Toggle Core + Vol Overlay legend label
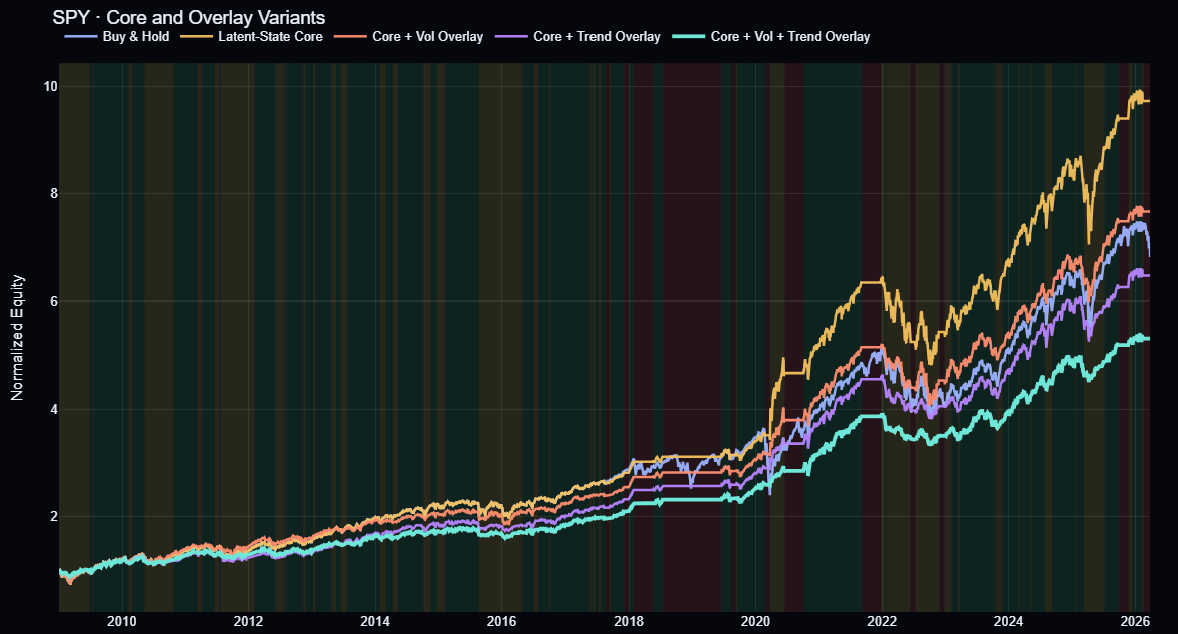The height and width of the screenshot is (634, 1178). point(434,37)
